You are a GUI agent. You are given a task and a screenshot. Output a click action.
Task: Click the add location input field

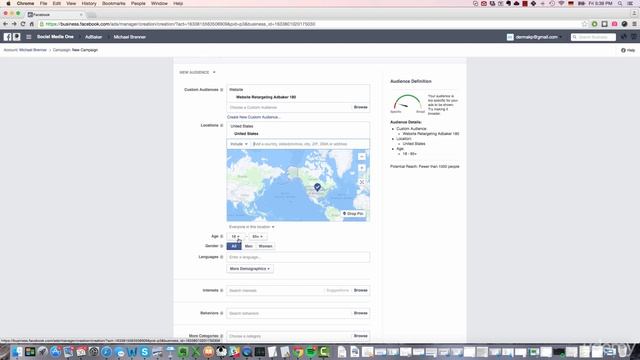click(x=310, y=144)
